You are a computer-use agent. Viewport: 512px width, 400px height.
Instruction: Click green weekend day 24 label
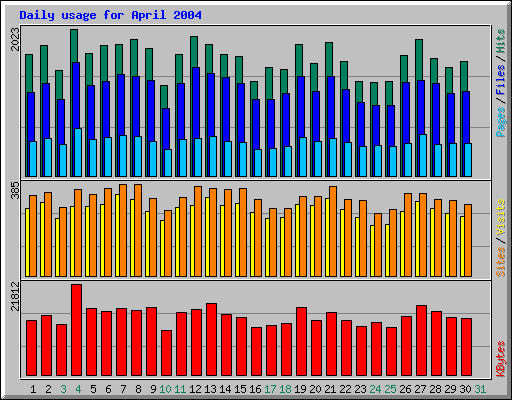point(375,389)
